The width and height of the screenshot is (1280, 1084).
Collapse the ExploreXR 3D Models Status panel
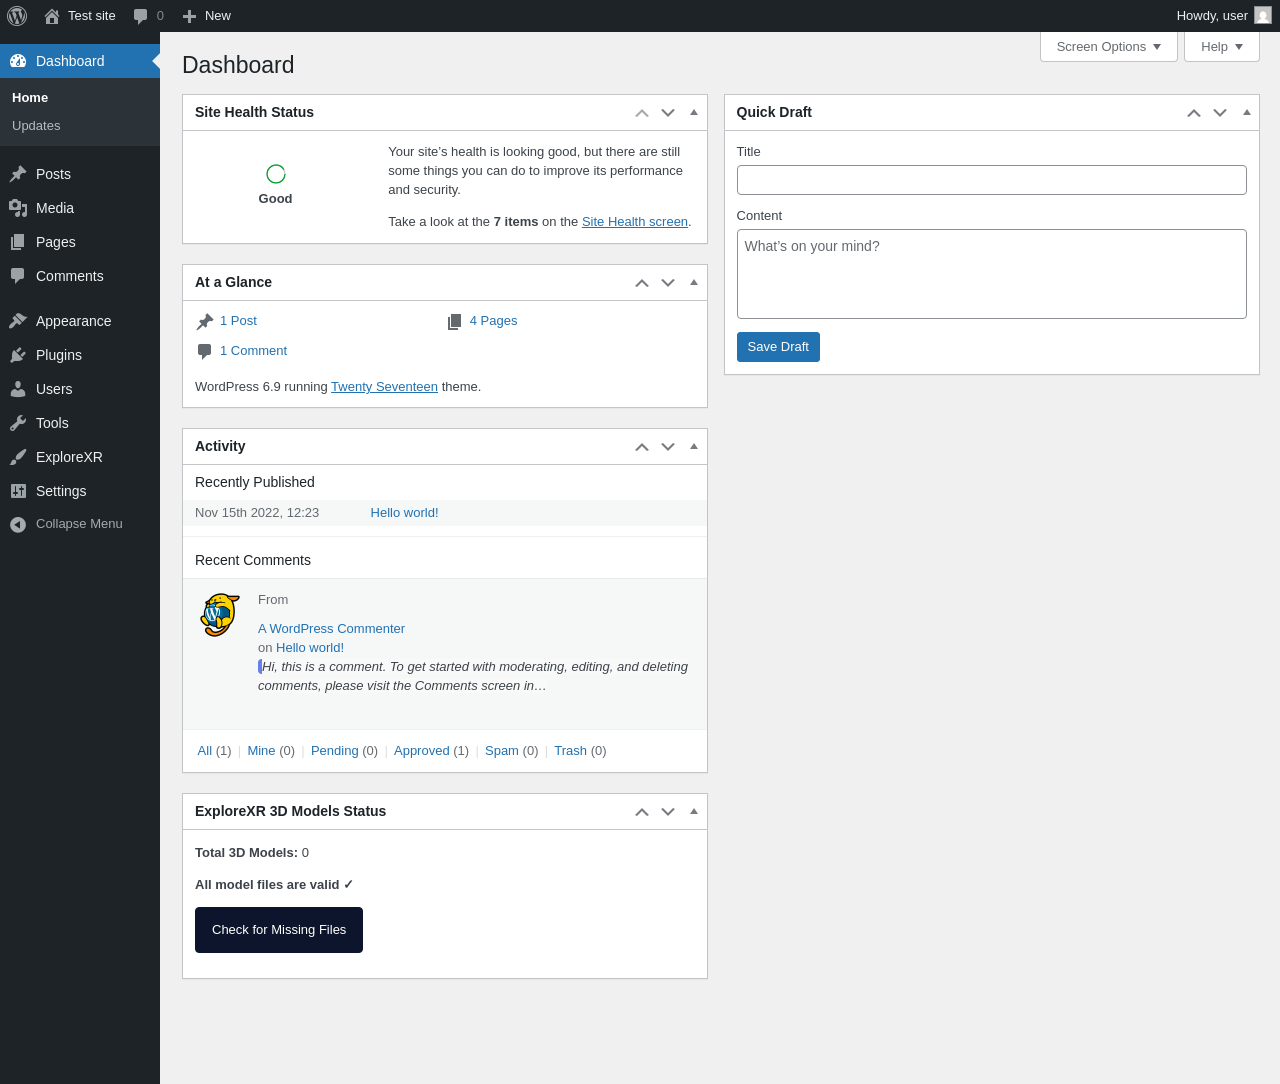pyautogui.click(x=694, y=811)
